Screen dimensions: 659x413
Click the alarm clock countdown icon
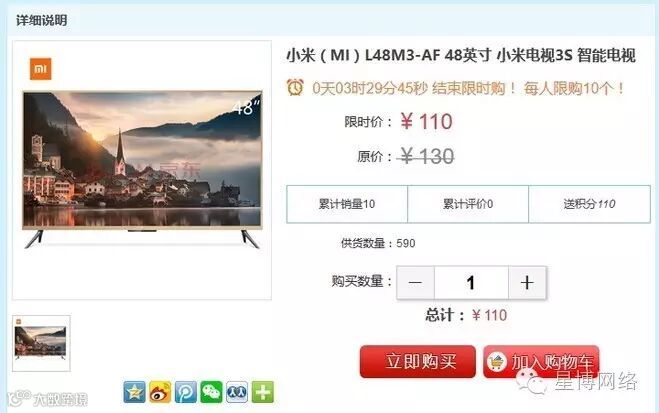point(295,87)
